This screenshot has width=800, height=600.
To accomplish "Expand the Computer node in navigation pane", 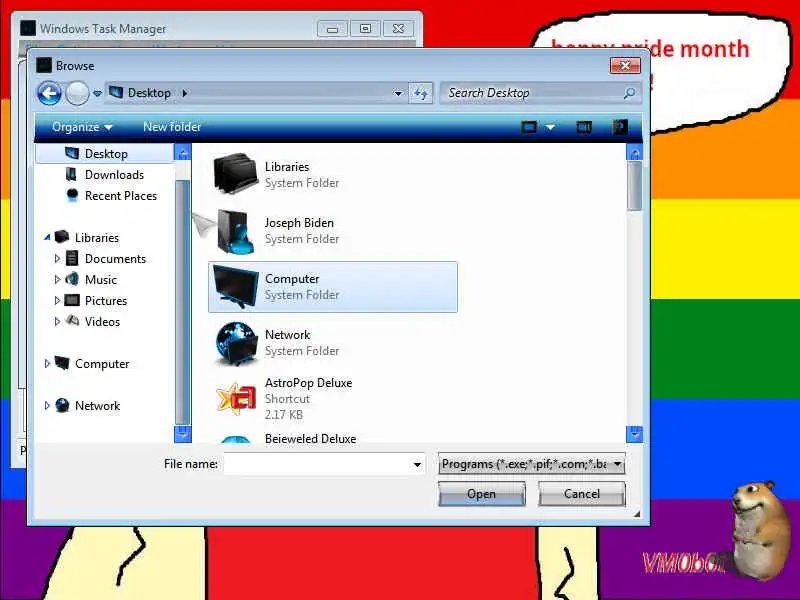I will [x=47, y=363].
